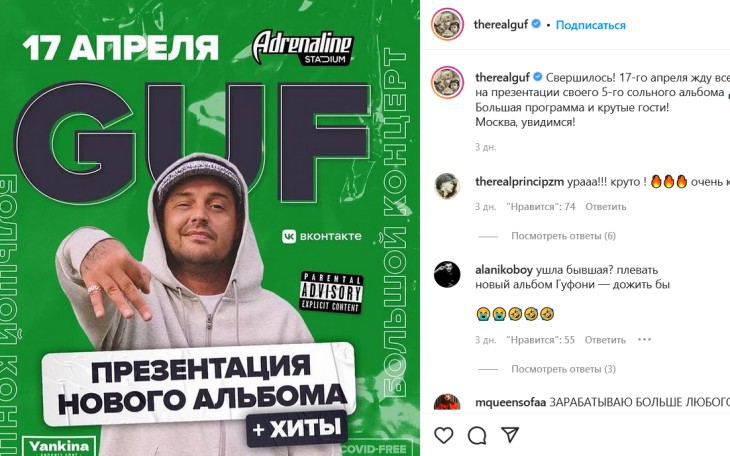Viewport: 730px width, 456px height.
Task: Click mqueensofaa commenter avatar
Action: point(447,402)
